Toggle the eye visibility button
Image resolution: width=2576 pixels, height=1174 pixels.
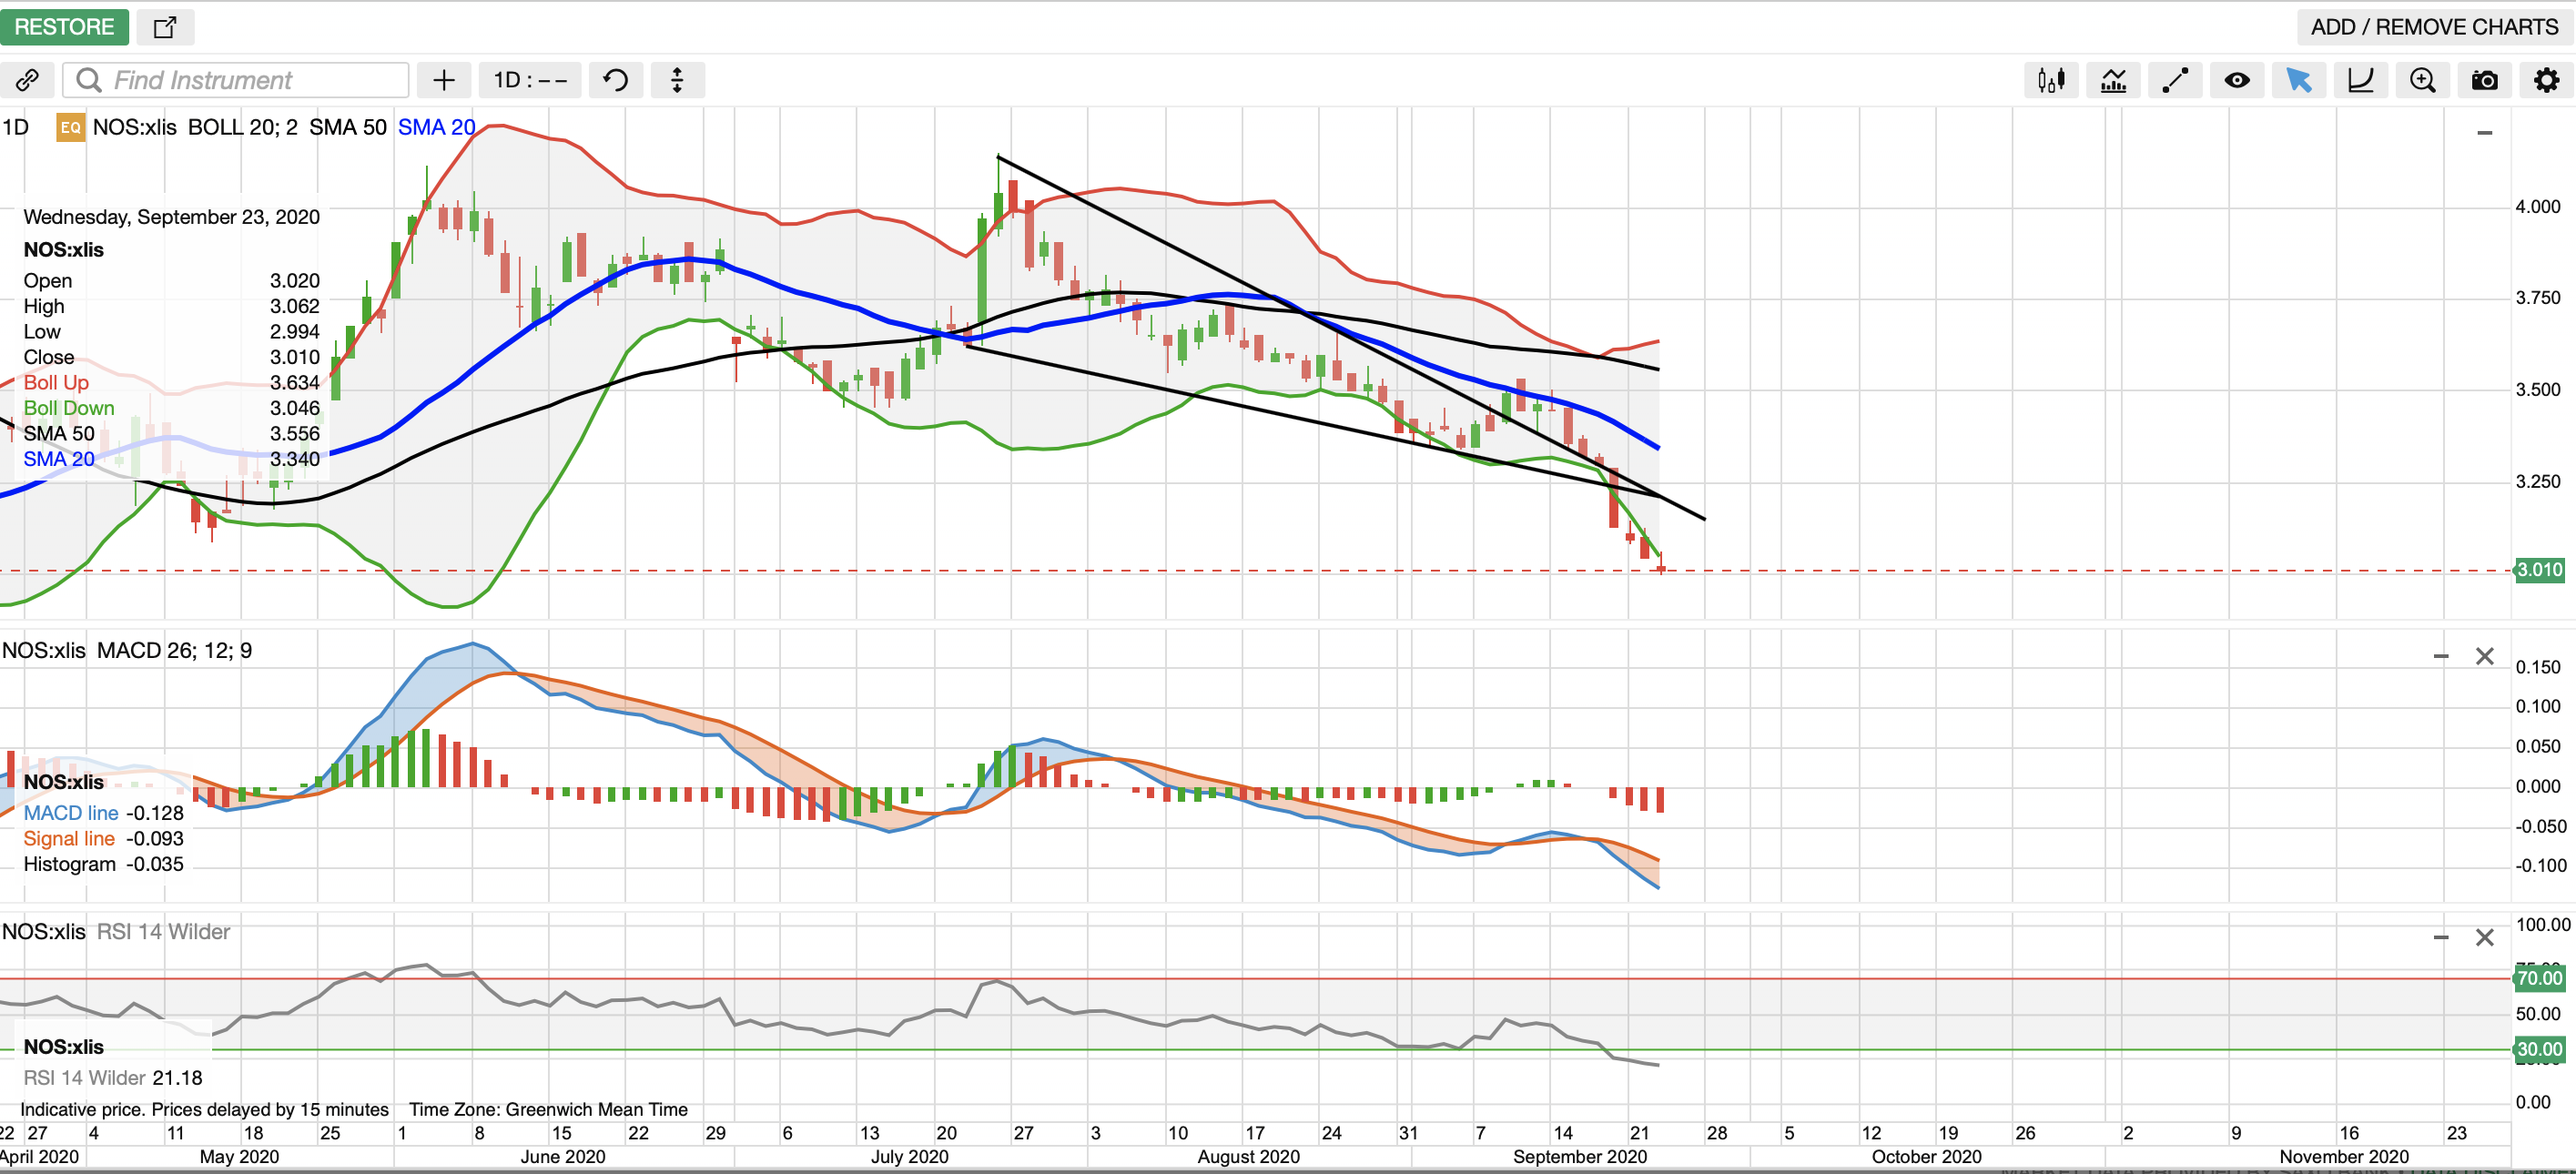coord(2237,80)
